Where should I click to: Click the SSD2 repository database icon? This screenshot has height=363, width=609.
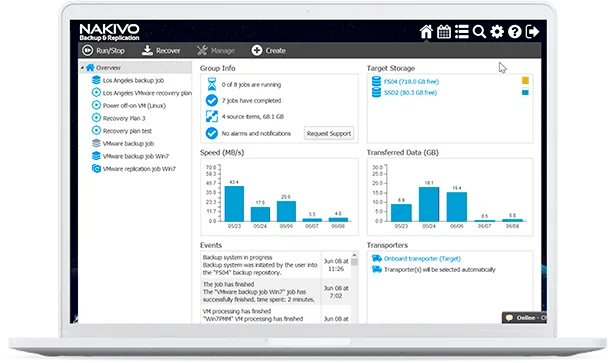click(x=376, y=92)
